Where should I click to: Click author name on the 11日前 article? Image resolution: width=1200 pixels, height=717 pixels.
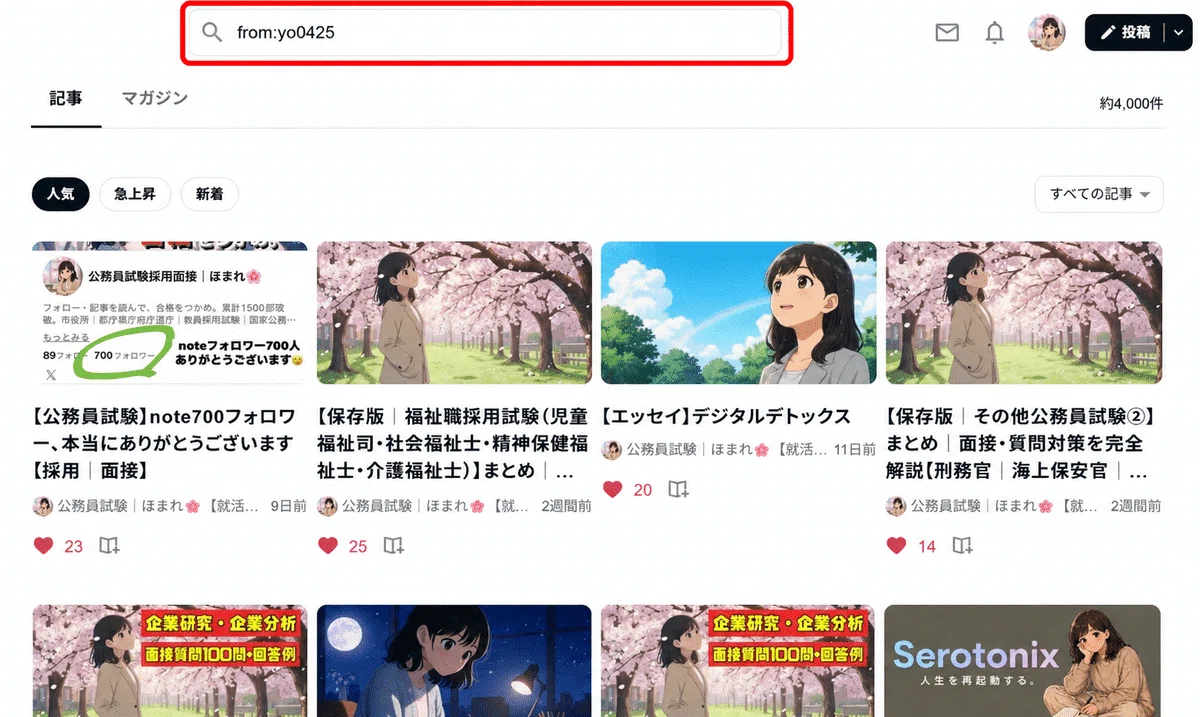coord(728,450)
